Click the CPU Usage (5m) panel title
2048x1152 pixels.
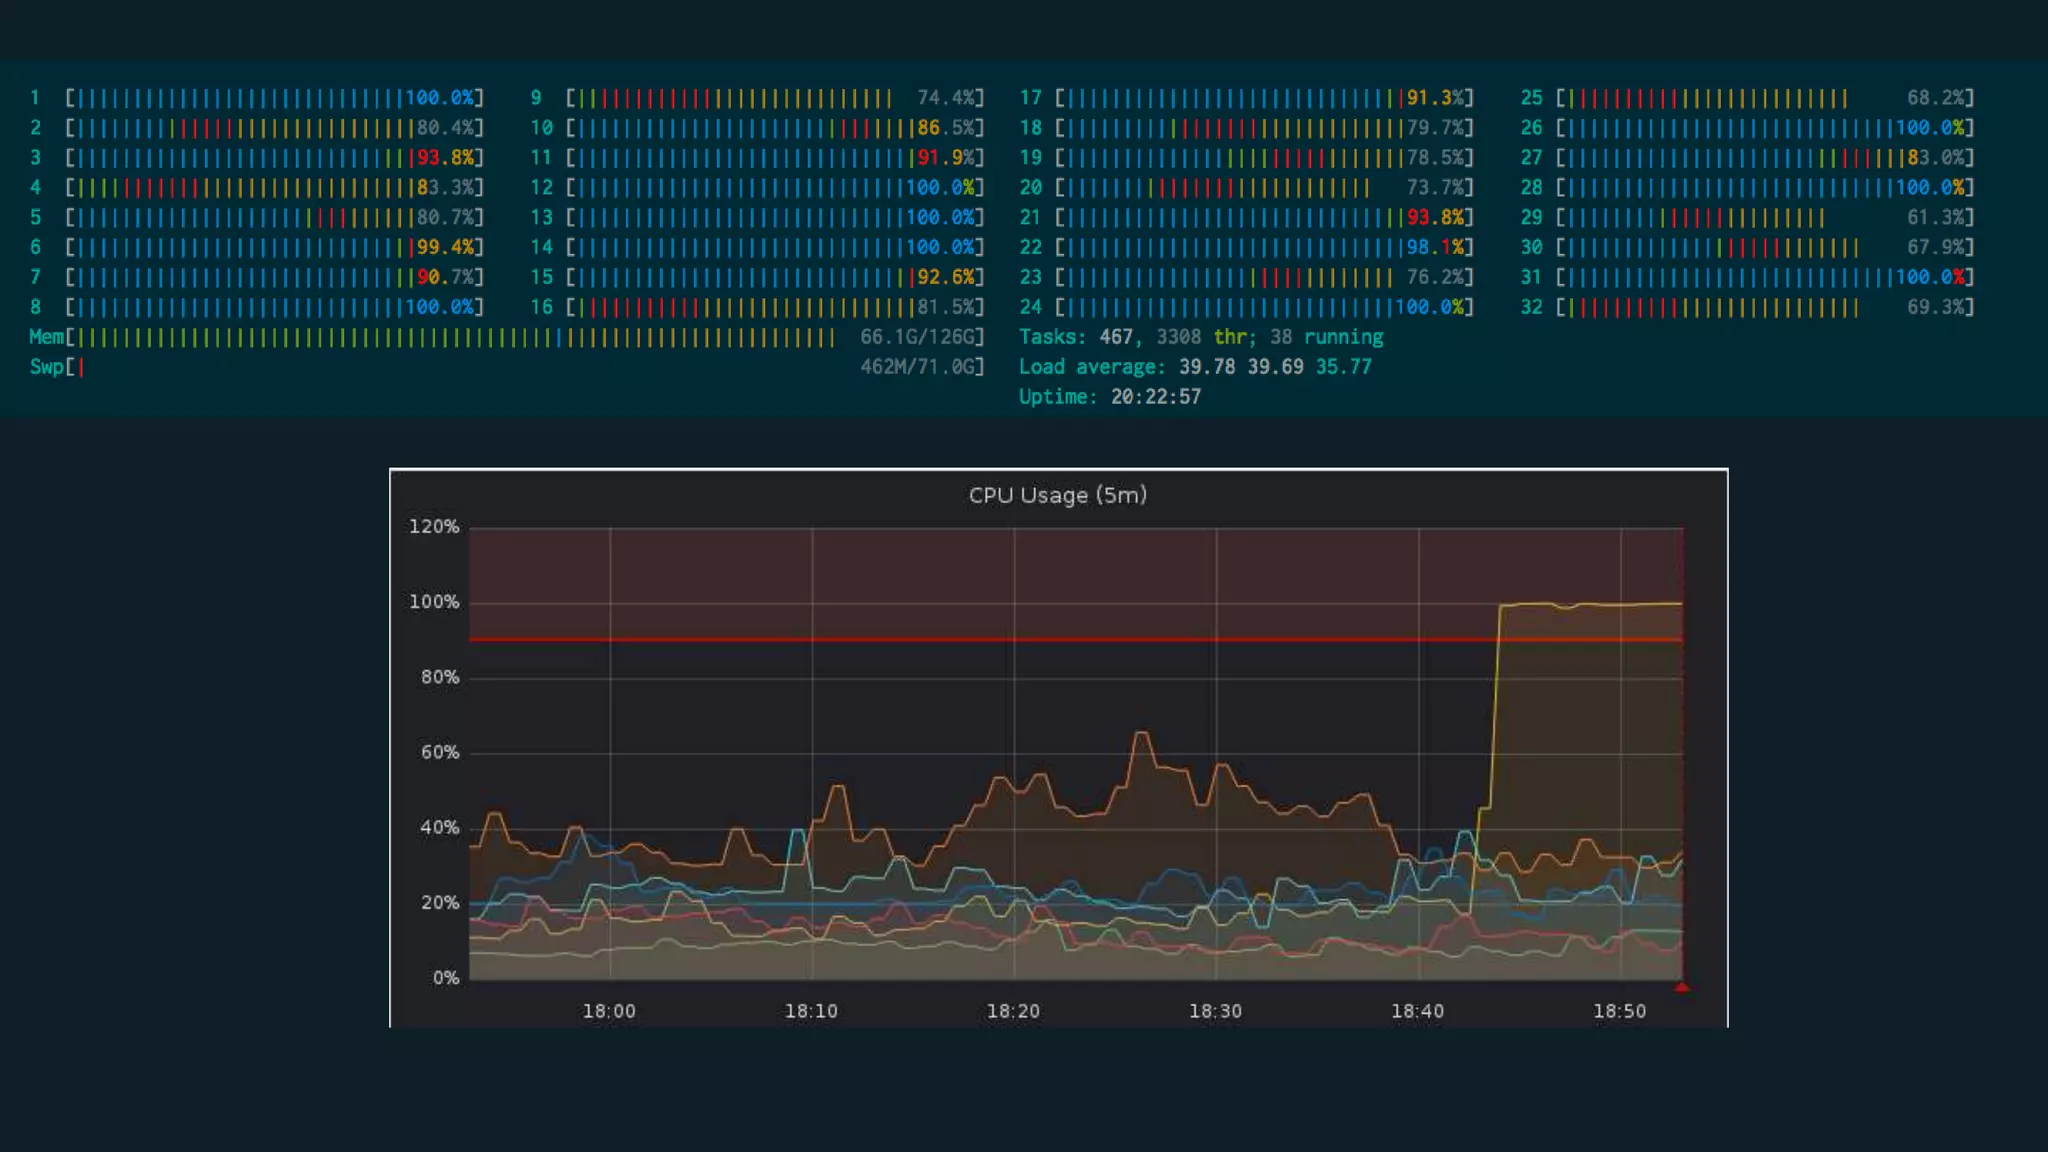point(1057,495)
